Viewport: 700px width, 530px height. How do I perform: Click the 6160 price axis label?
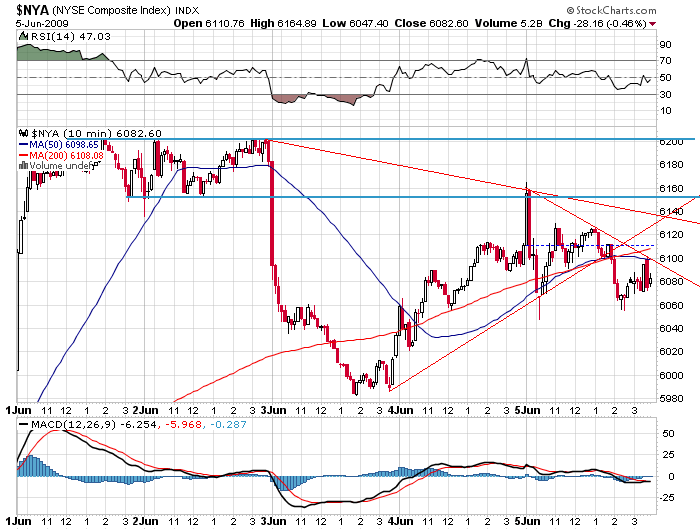pos(671,188)
